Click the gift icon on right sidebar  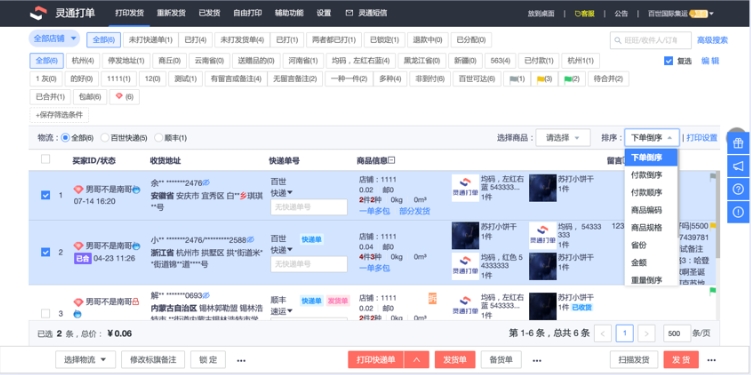coord(738,143)
